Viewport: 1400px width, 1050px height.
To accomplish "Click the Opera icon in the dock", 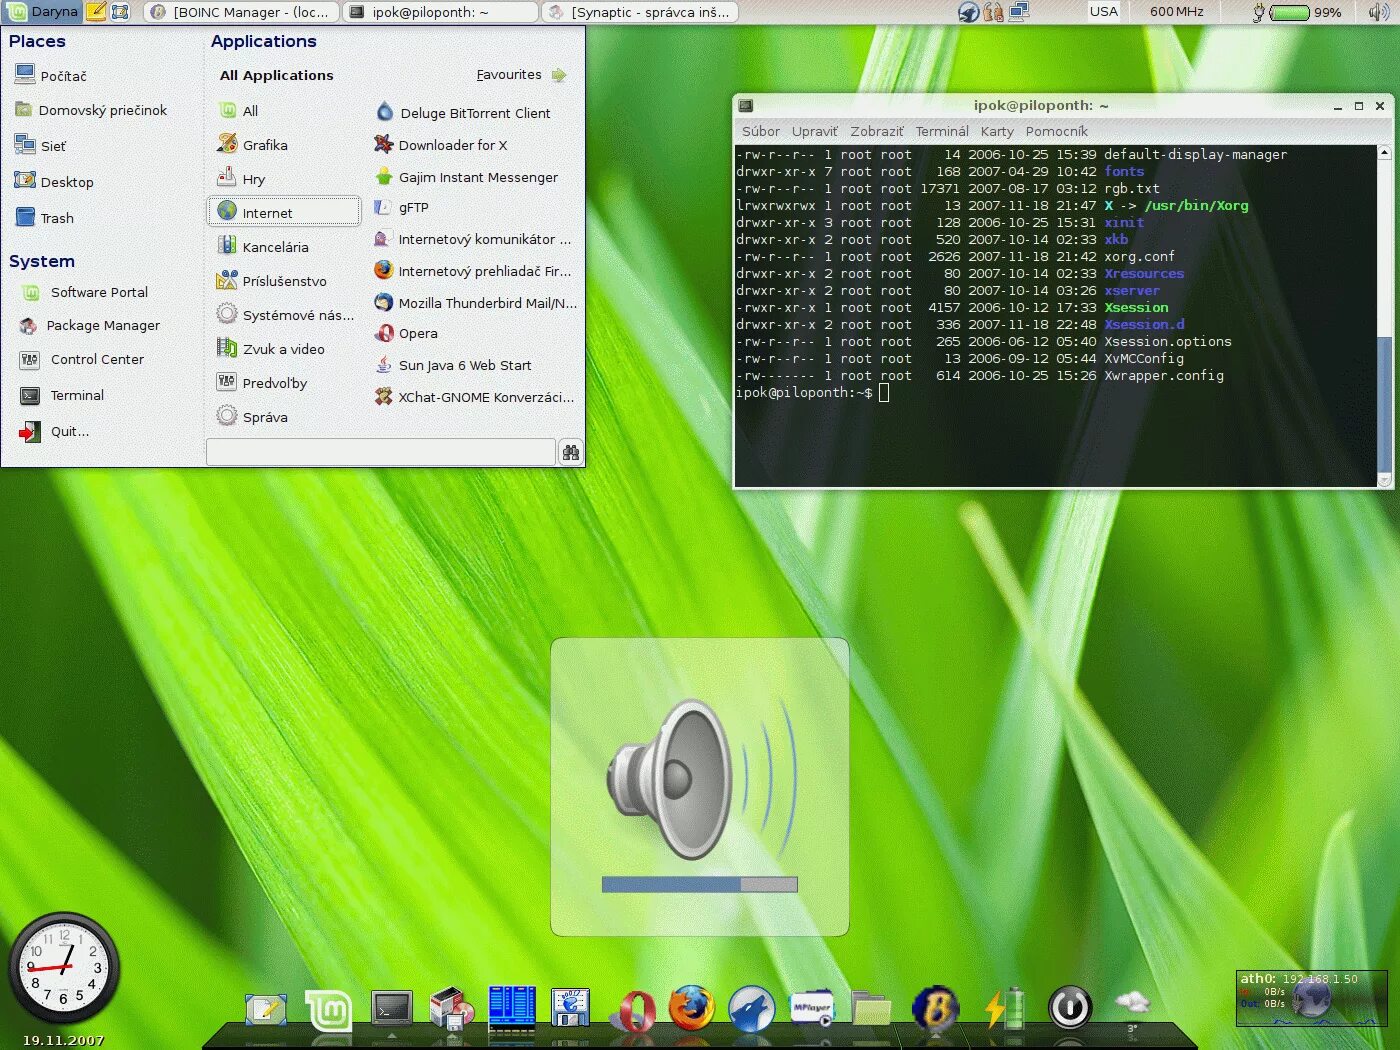I will tap(636, 1009).
